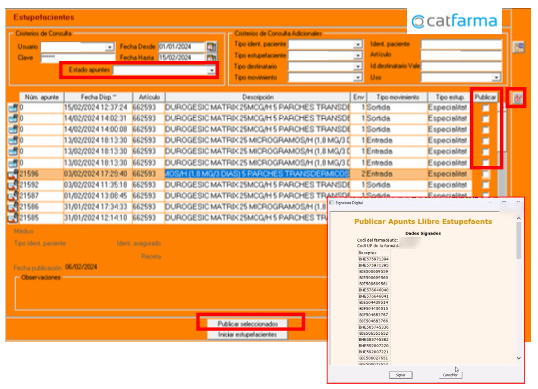This screenshot has height=389, width=538.
Task: Click the Publicar column header
Action: [485, 97]
